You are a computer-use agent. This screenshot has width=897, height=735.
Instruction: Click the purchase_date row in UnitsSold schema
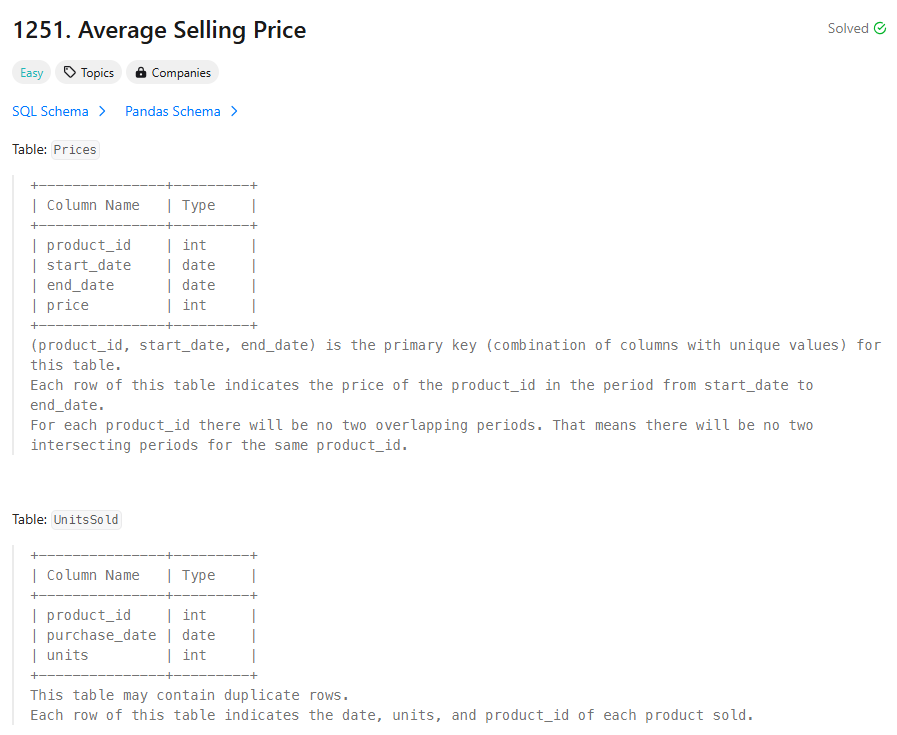click(101, 635)
